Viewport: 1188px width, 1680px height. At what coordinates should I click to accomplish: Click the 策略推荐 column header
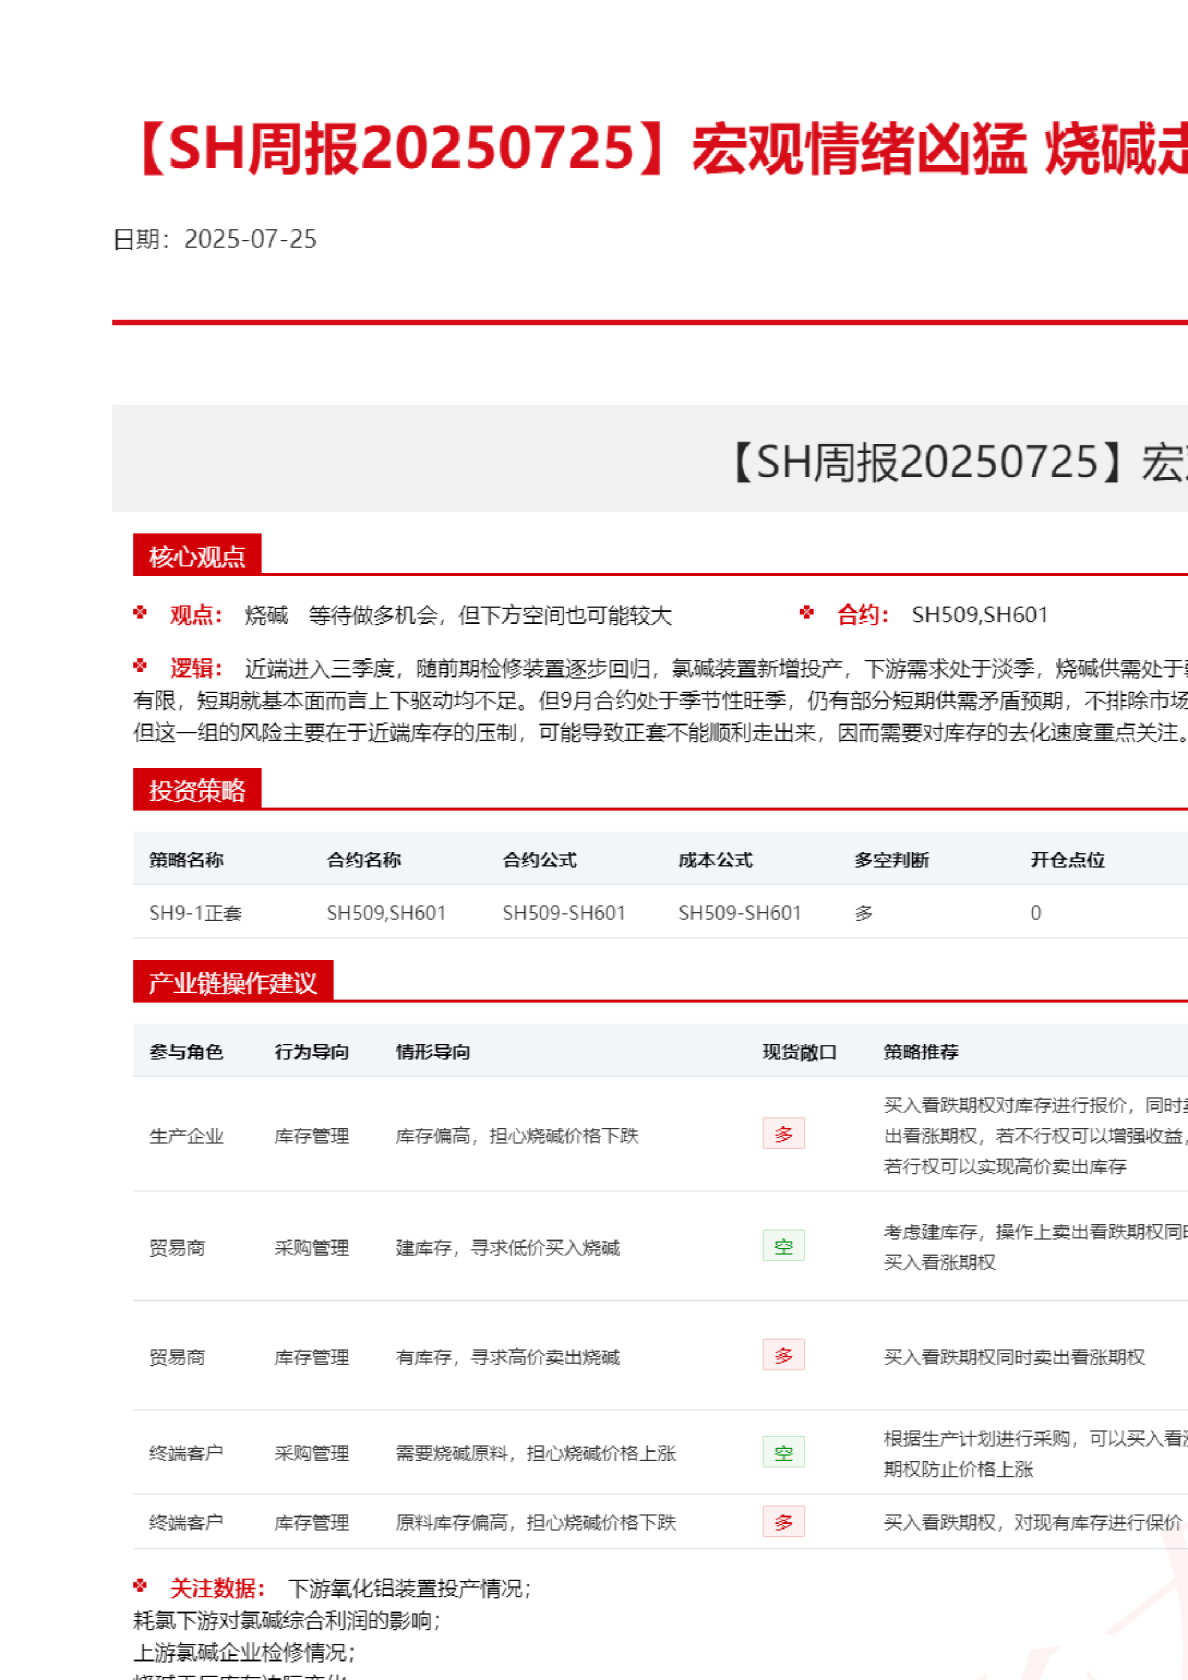pos(920,1052)
